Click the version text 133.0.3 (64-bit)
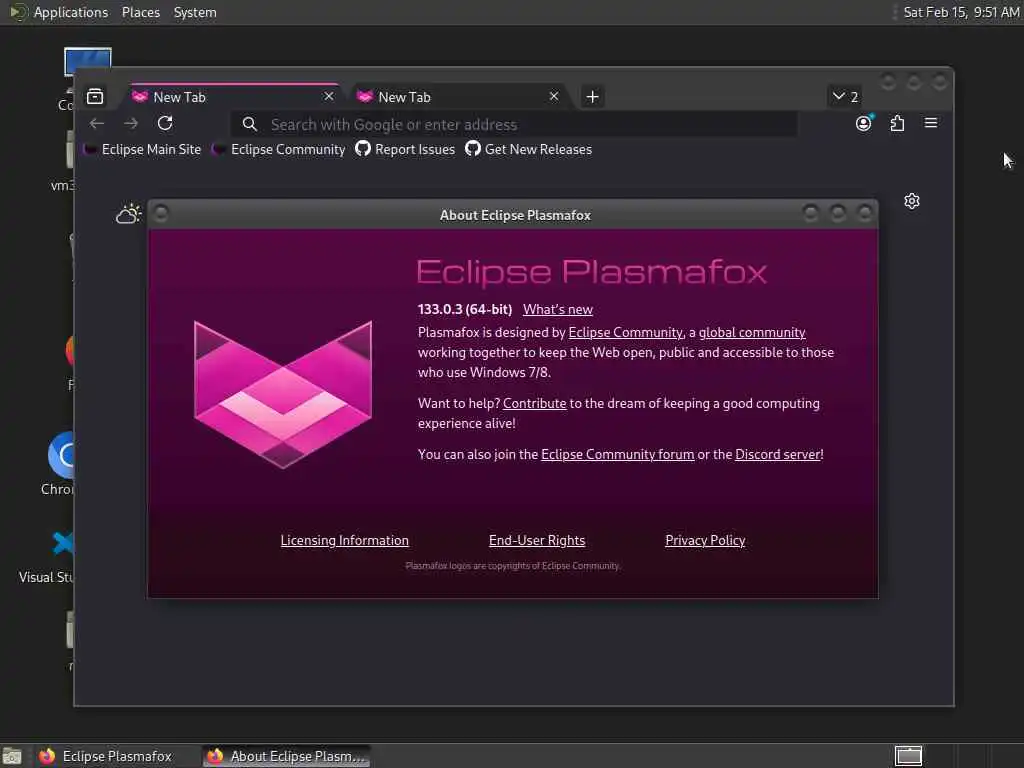This screenshot has height=768, width=1024. point(464,310)
